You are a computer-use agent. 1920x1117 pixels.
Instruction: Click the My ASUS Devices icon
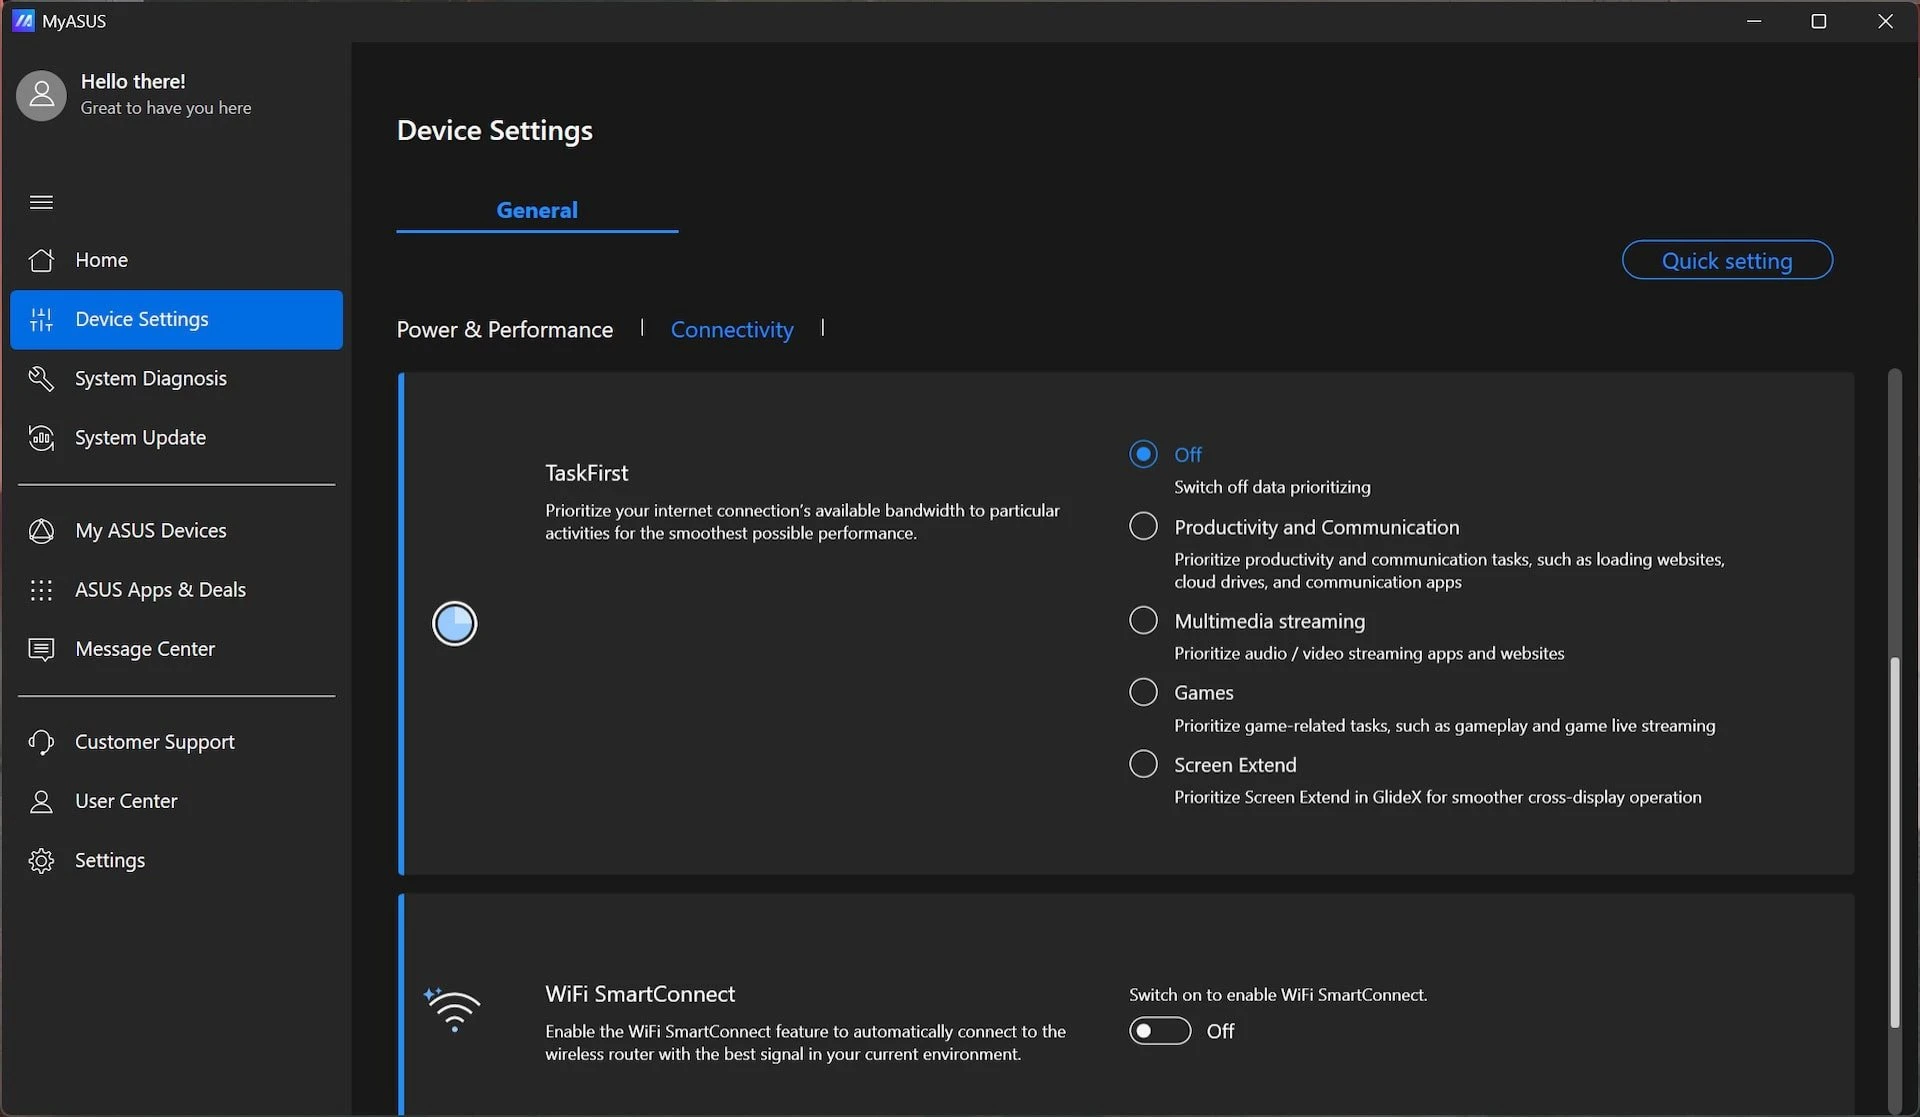(x=41, y=531)
